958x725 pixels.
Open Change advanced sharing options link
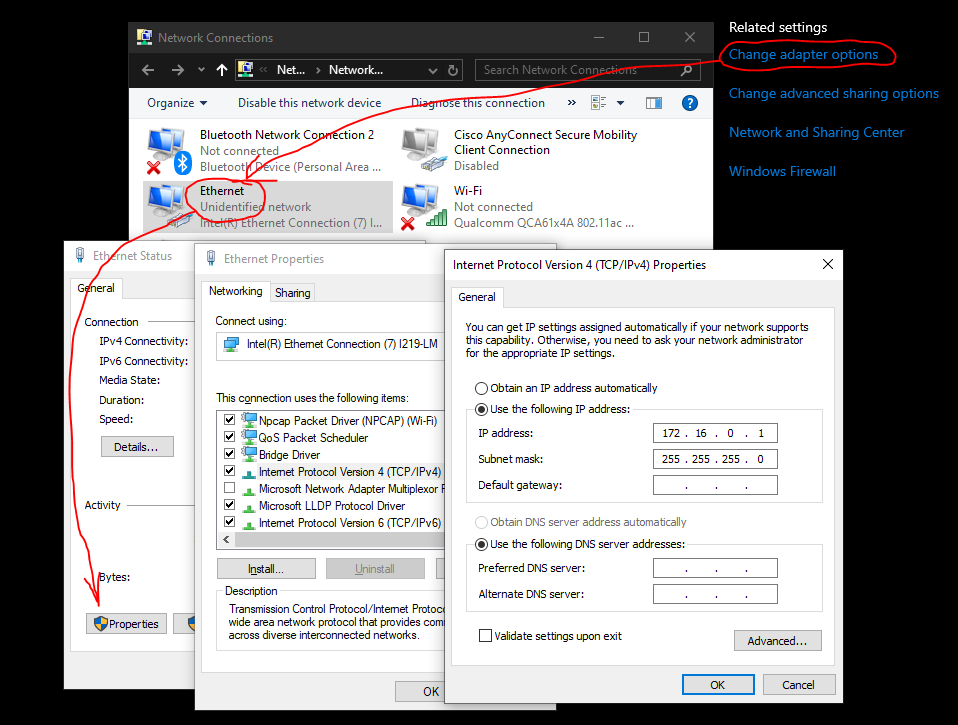[833, 93]
